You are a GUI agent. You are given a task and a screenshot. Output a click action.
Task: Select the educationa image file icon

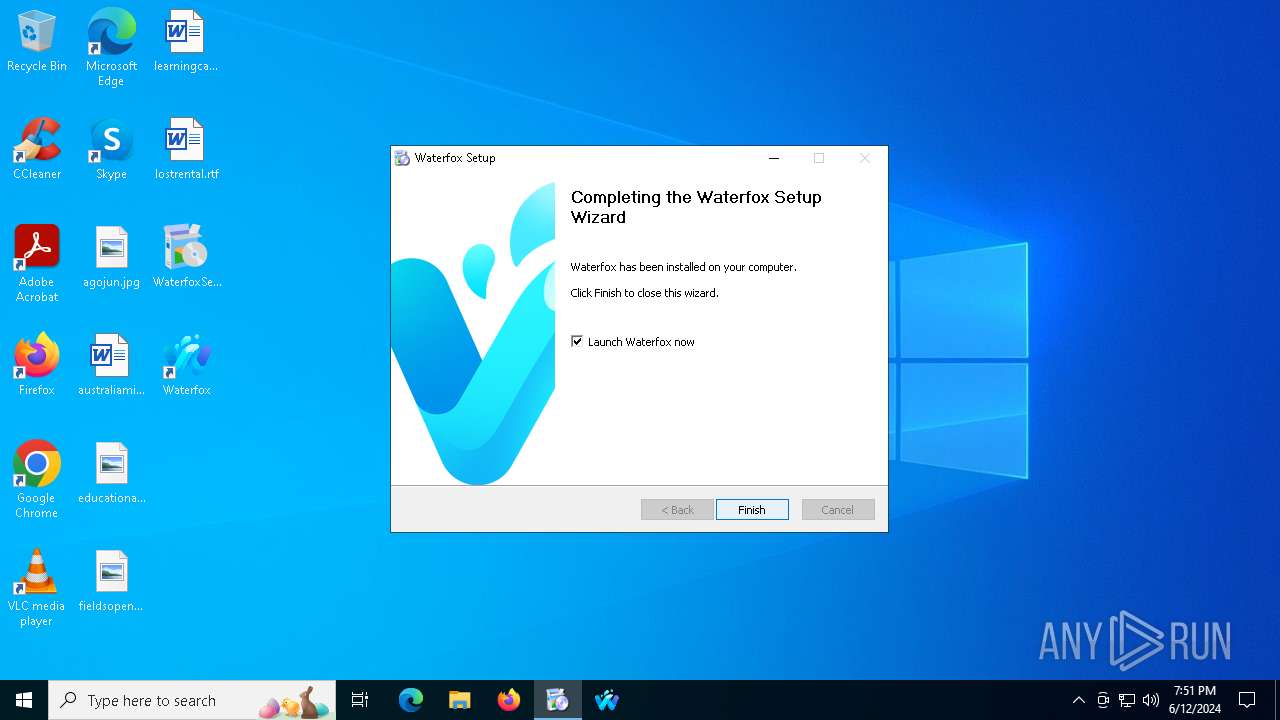click(x=111, y=473)
